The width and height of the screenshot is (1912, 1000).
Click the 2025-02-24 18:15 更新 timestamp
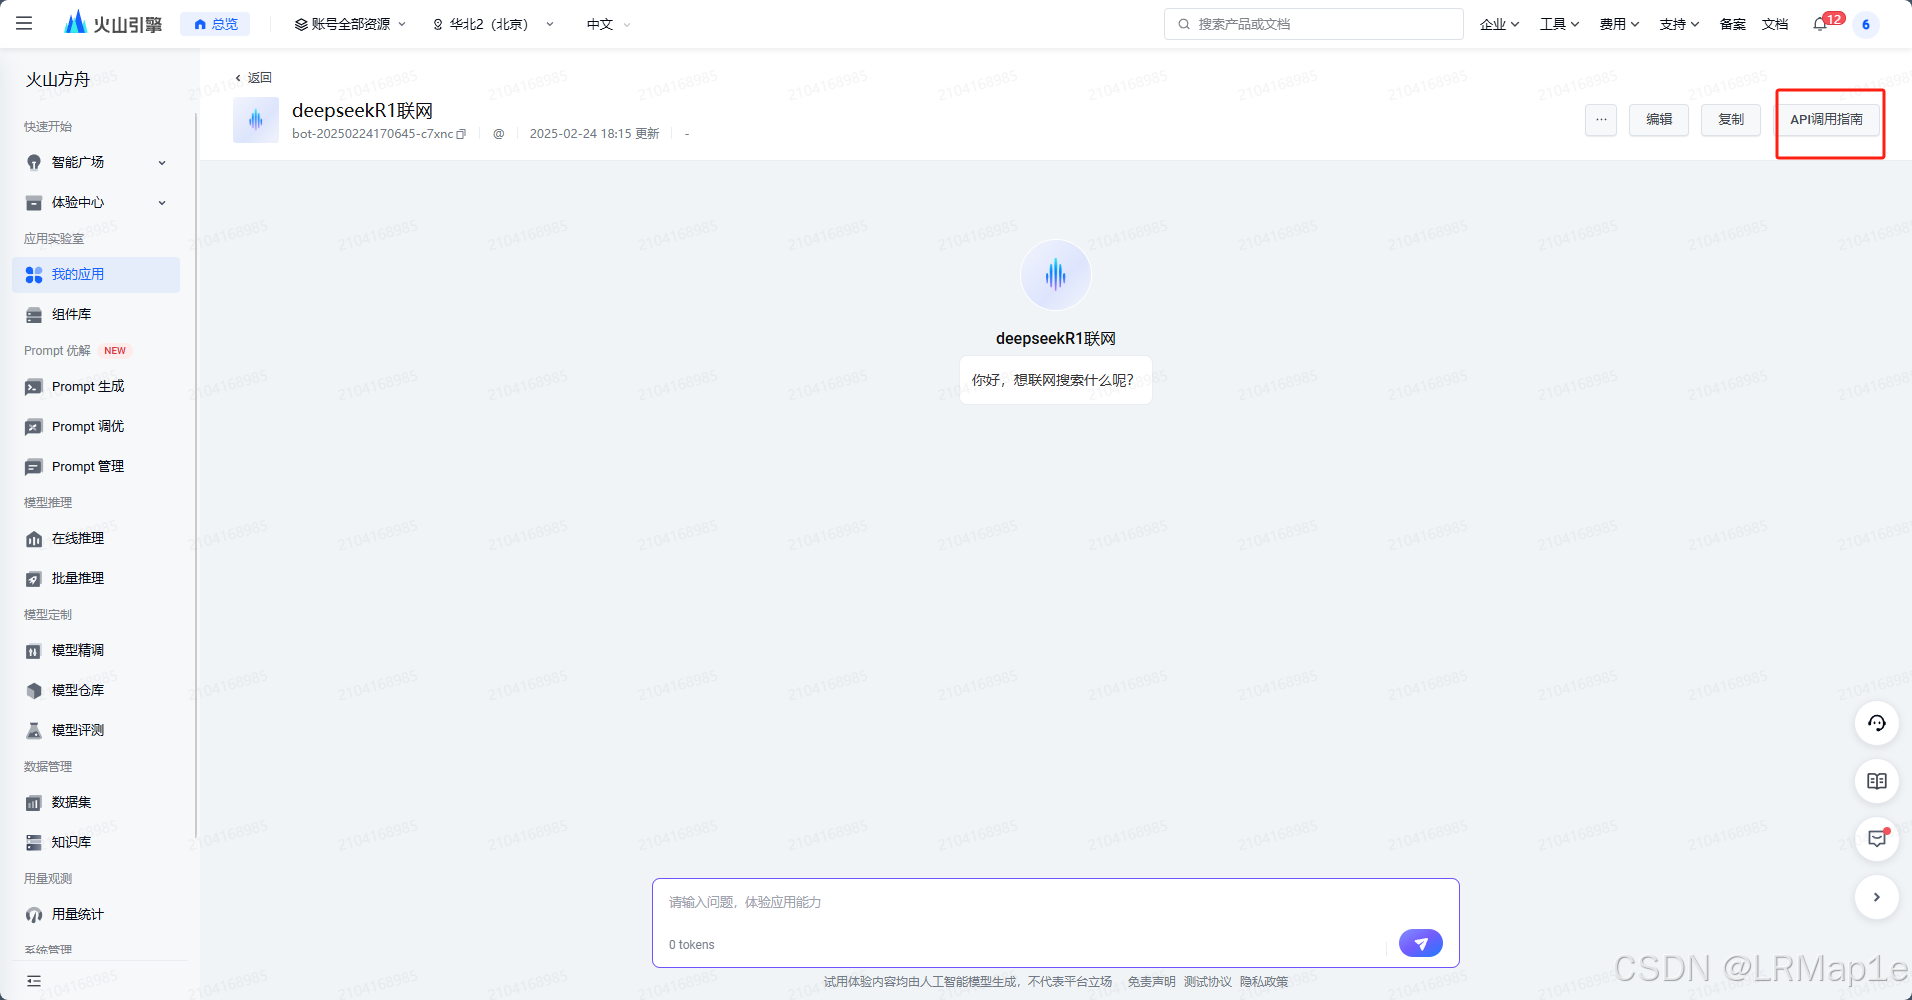(x=594, y=134)
